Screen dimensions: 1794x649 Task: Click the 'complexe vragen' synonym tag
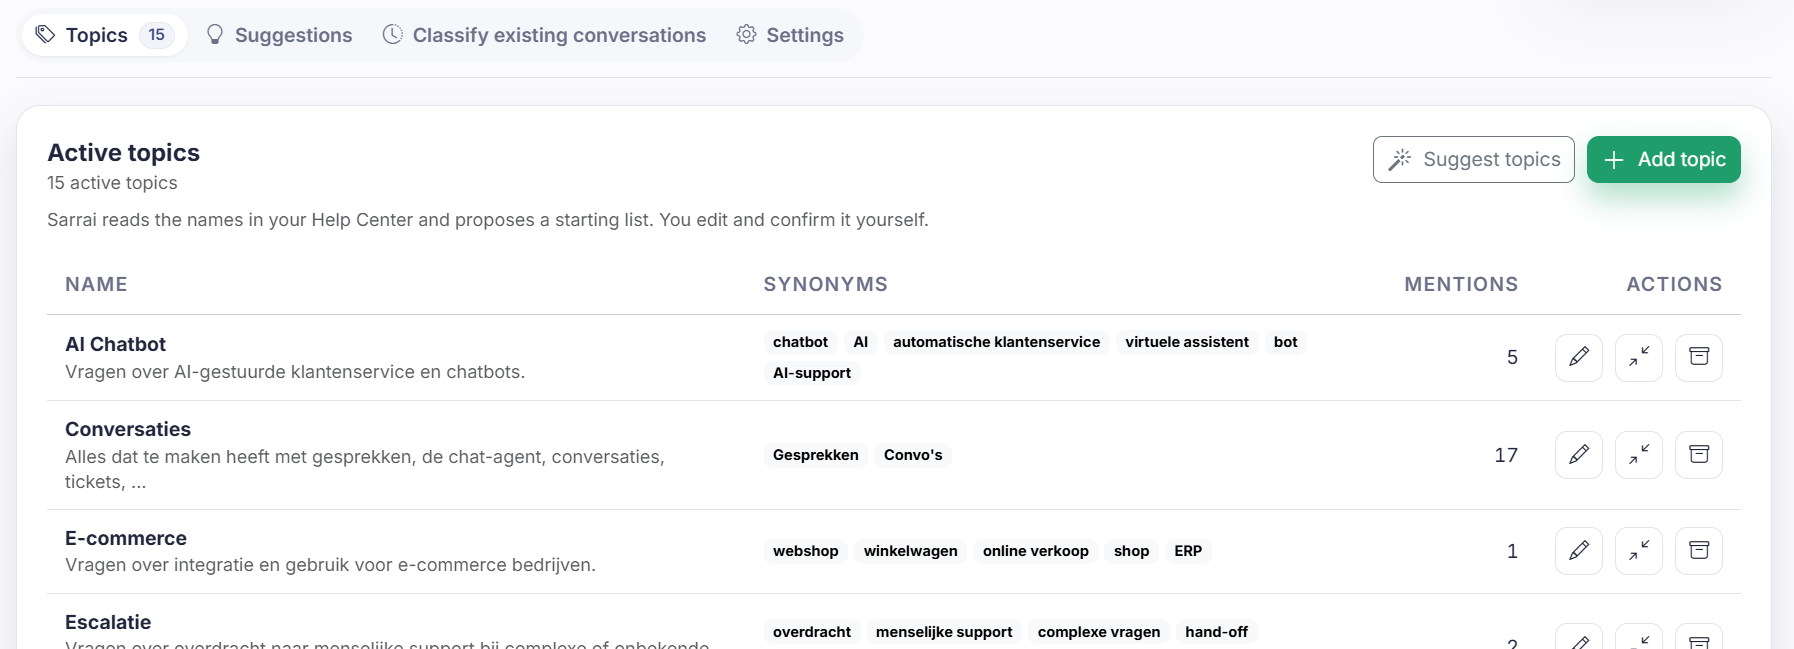click(x=1099, y=632)
